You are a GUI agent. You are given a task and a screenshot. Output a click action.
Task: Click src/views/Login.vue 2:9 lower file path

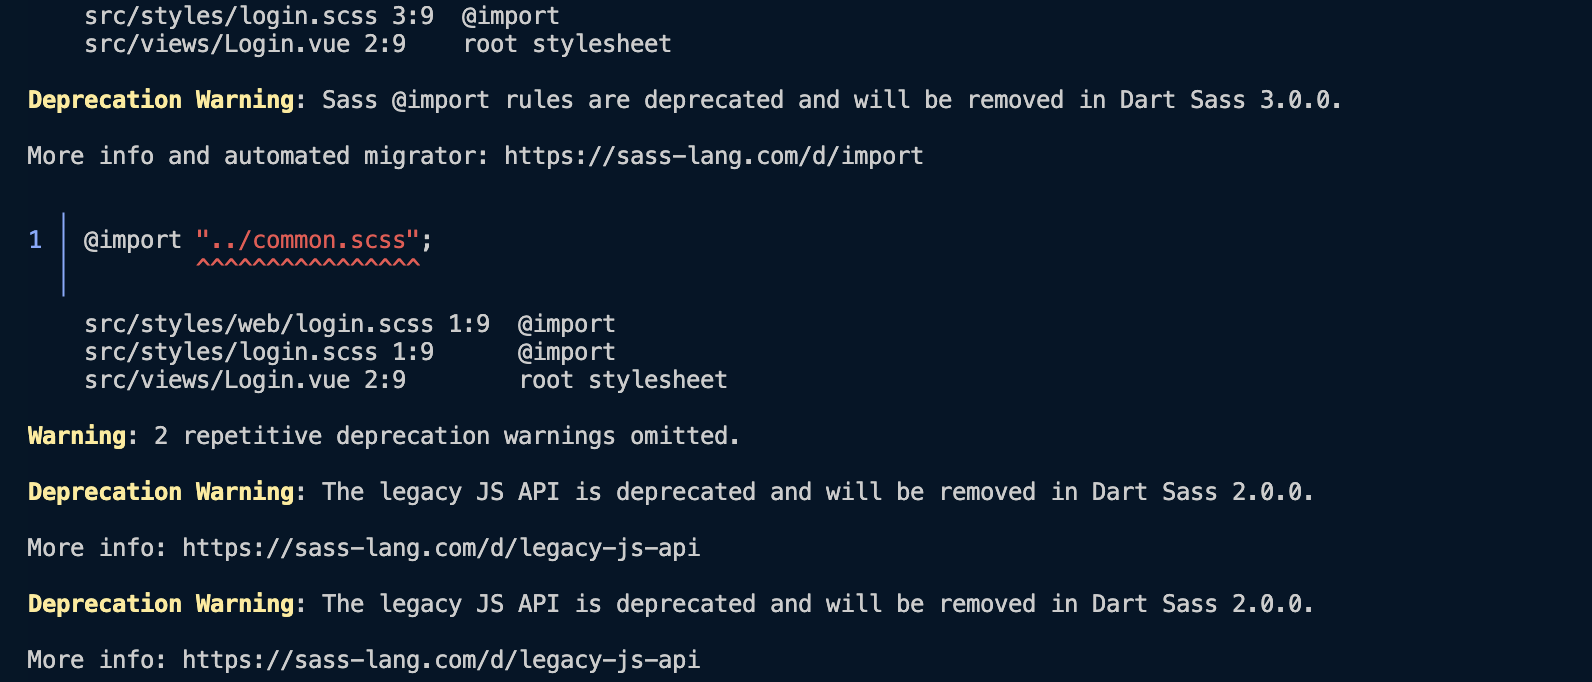click(x=245, y=380)
